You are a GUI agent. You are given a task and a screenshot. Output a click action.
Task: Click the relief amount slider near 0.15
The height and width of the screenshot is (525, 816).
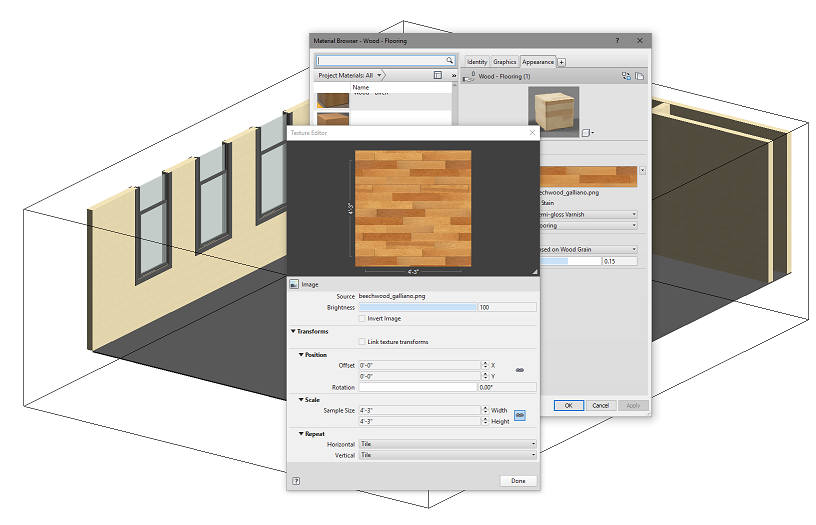[570, 261]
